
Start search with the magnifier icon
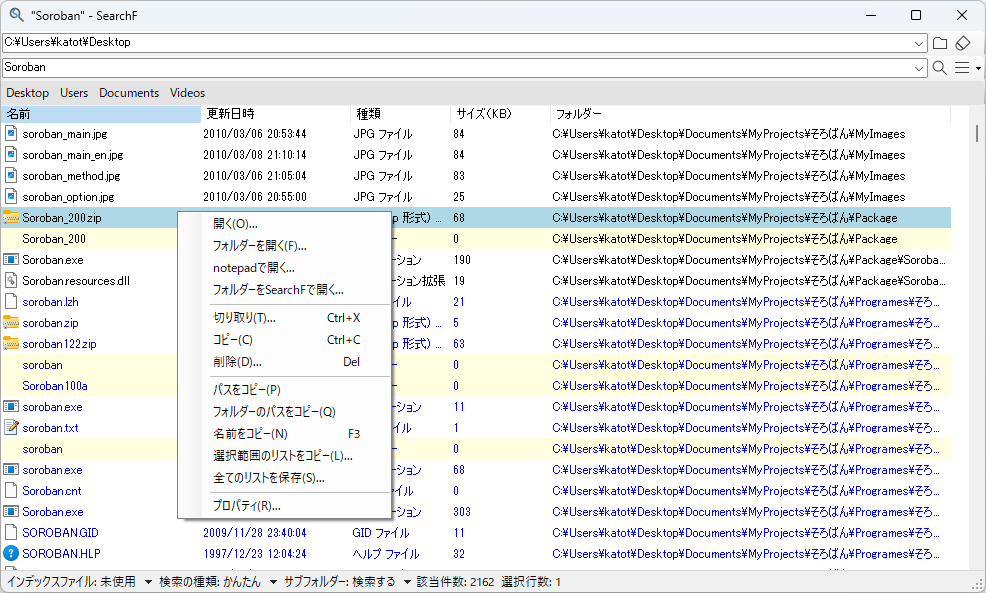click(940, 67)
